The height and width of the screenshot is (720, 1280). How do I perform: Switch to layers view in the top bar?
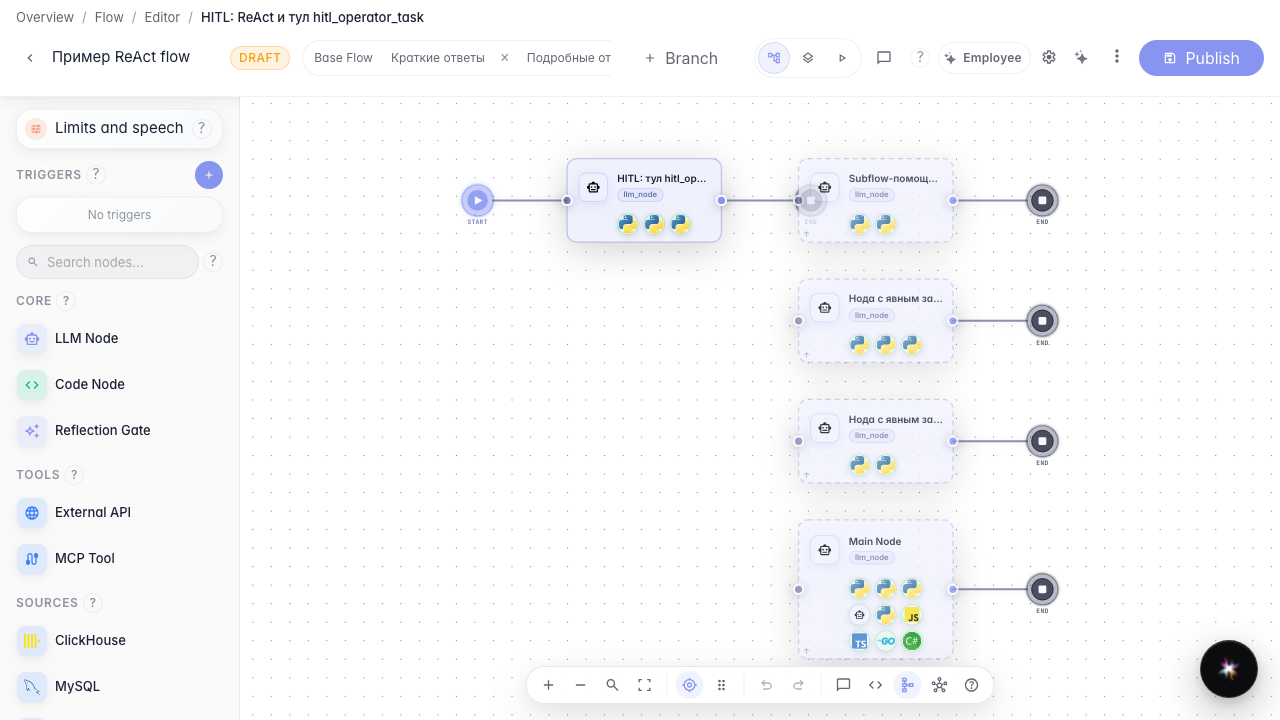coord(808,58)
